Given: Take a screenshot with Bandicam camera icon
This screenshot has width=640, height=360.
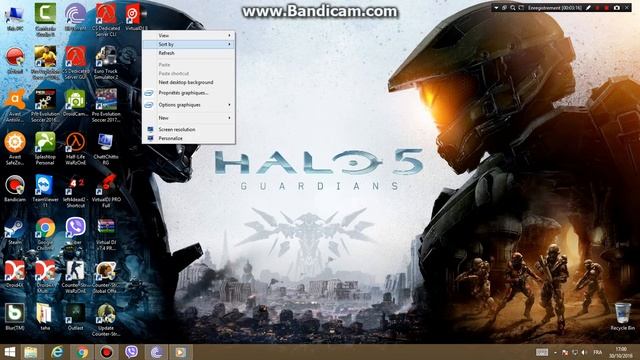Looking at the screenshot, I should 617,8.
